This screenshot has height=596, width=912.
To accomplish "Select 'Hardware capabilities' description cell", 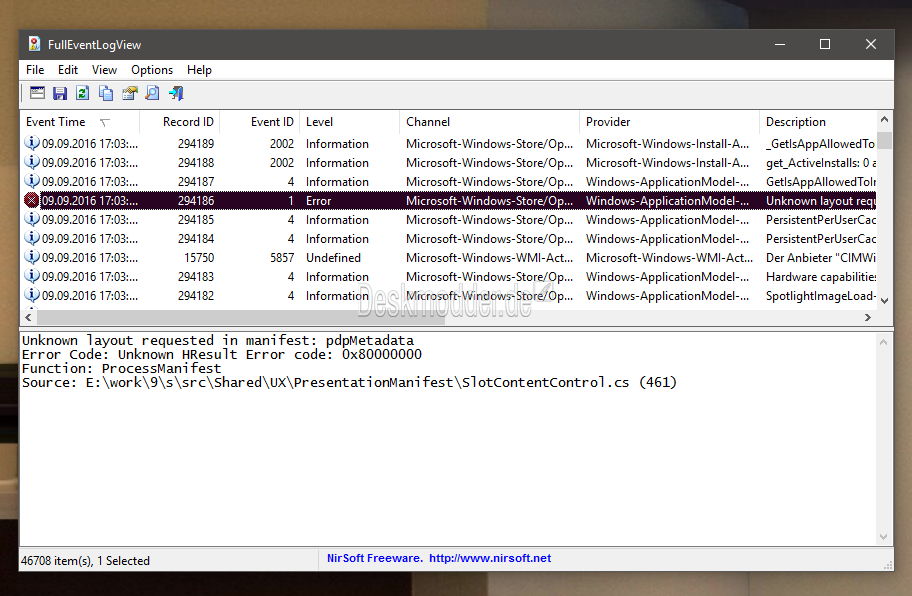I will coord(821,277).
